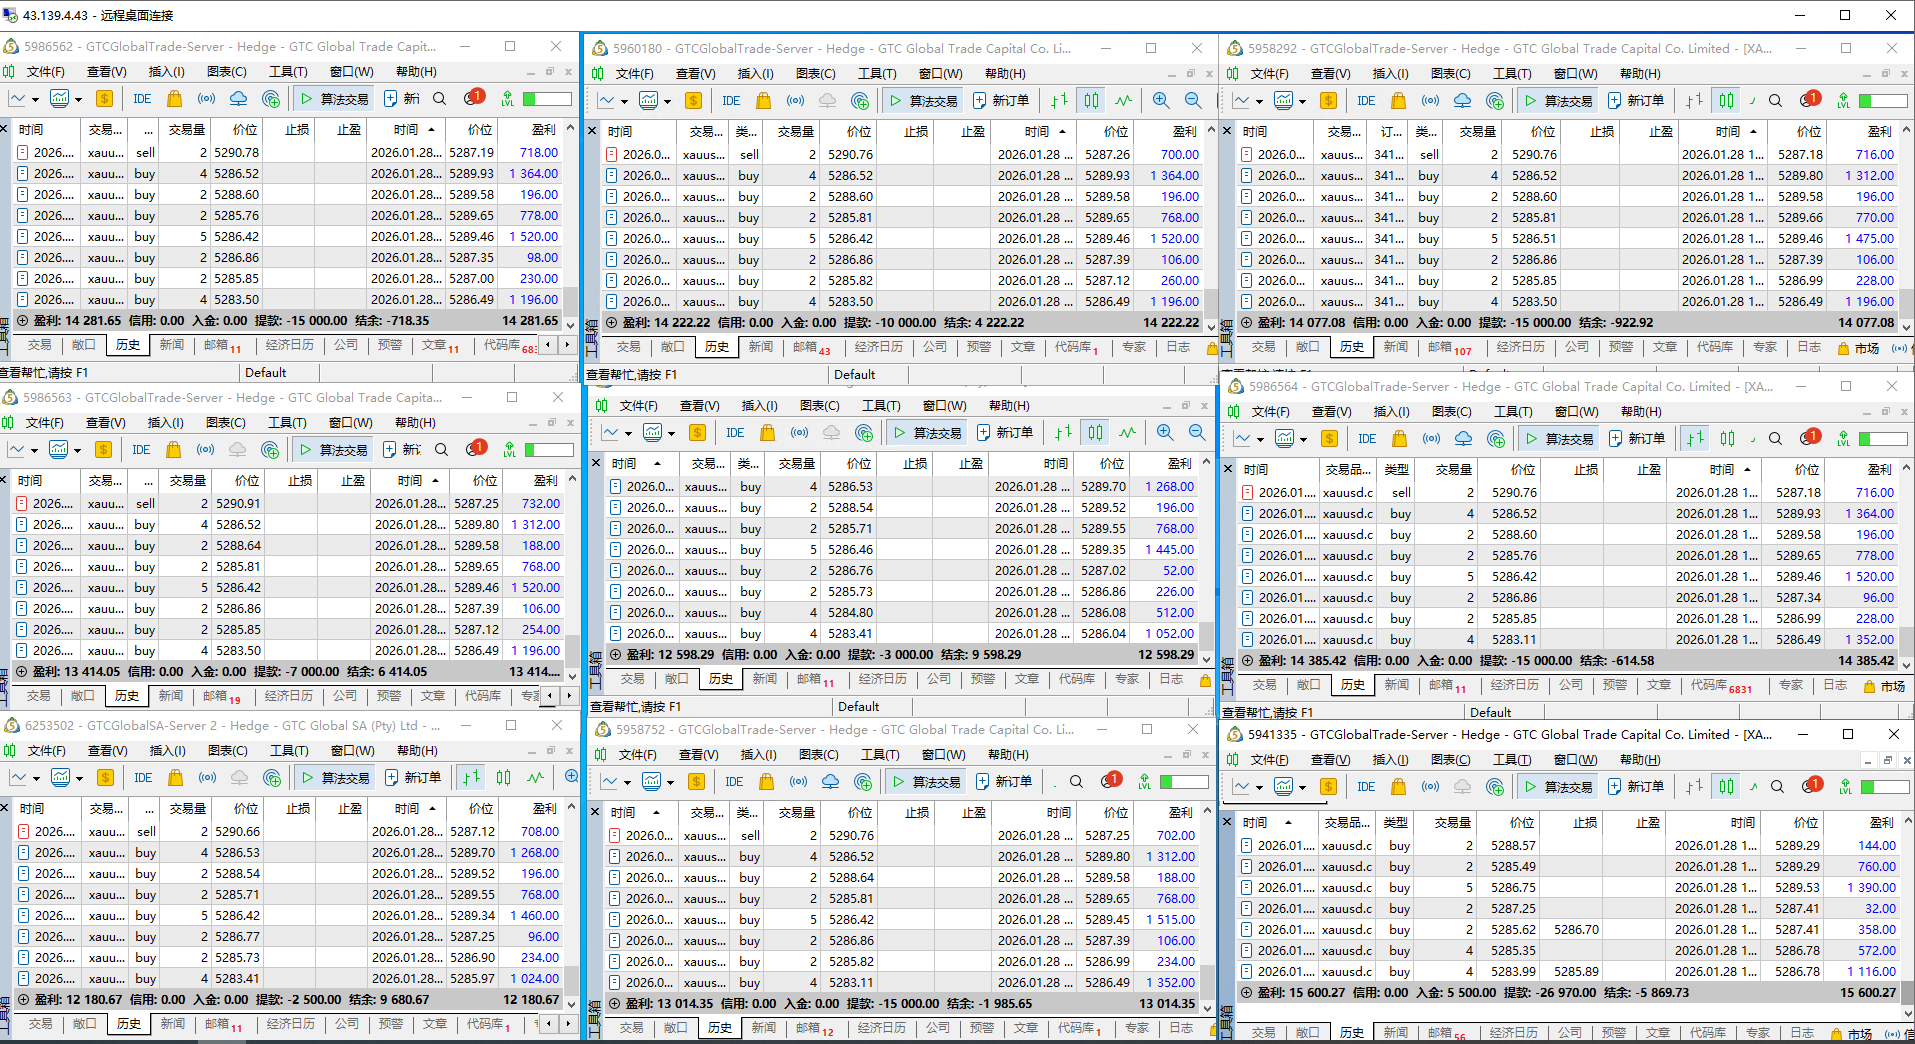Click 新订单 button in 5986564 window

pyautogui.click(x=1637, y=439)
